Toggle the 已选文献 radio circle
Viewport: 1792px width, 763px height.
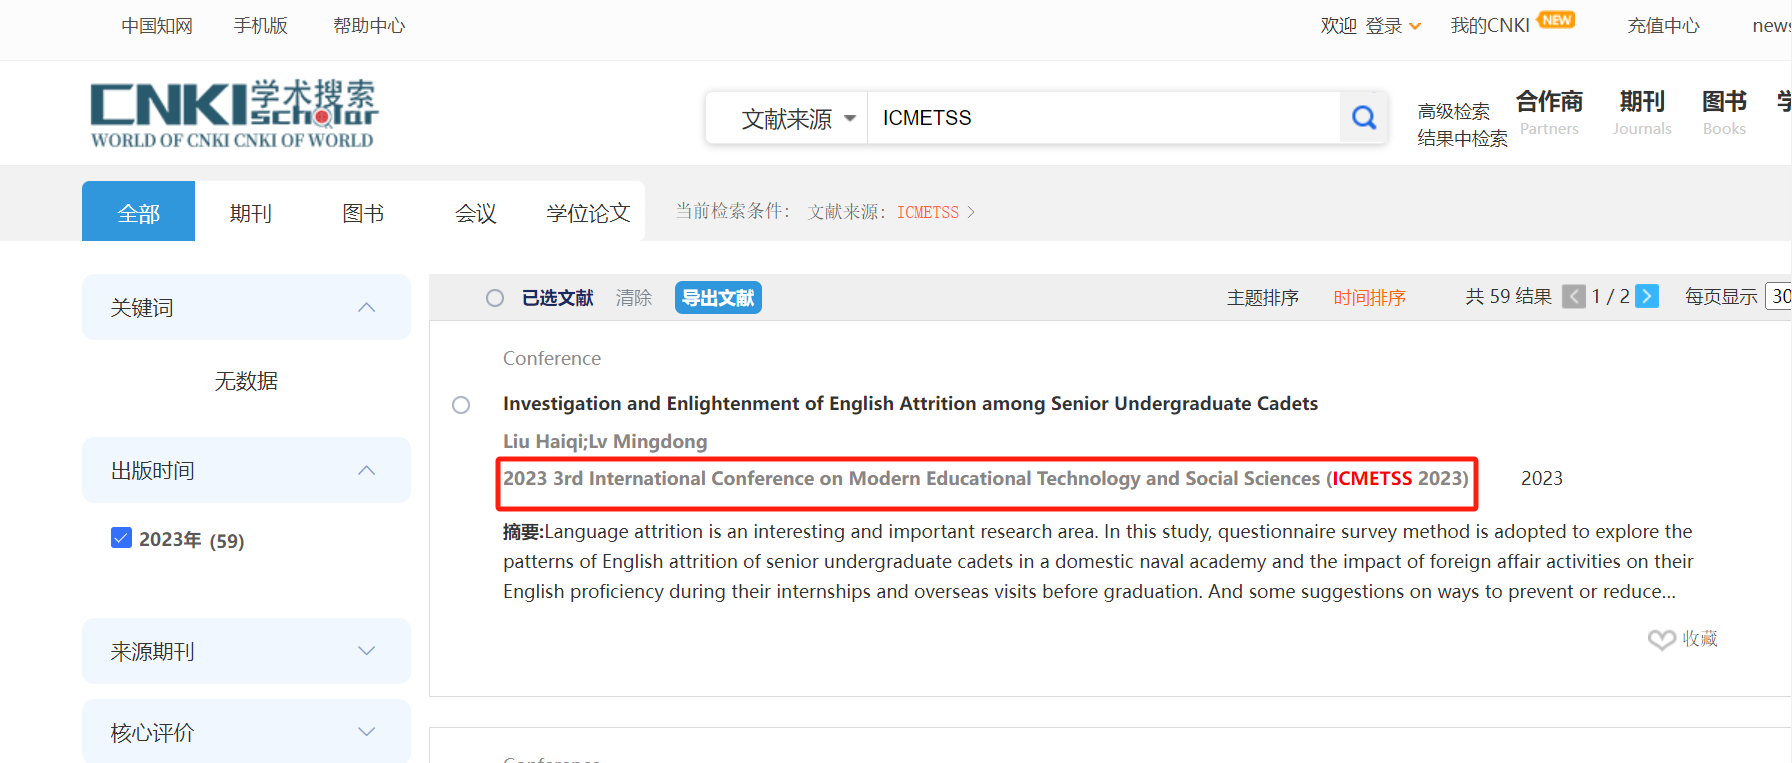coord(495,298)
